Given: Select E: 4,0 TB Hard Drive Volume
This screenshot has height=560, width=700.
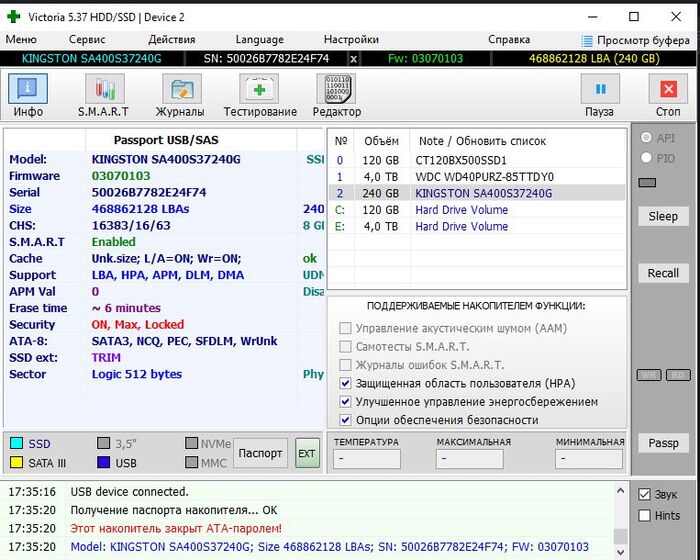Looking at the screenshot, I should 477,226.
